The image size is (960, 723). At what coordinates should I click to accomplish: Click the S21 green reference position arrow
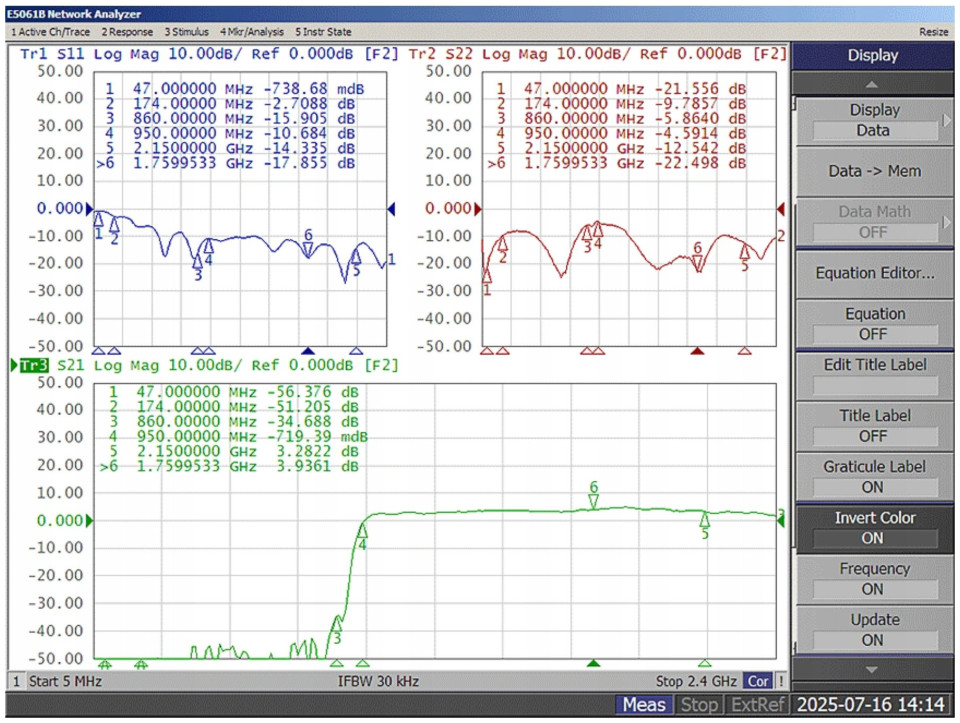(x=89, y=520)
